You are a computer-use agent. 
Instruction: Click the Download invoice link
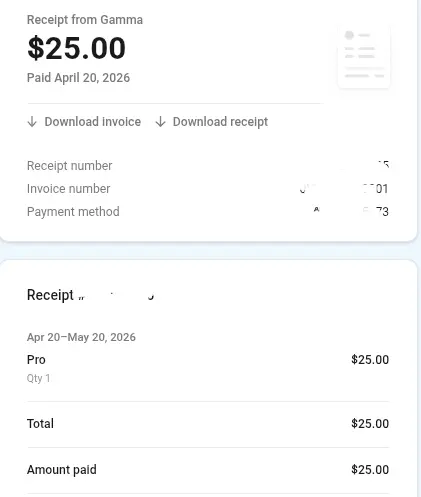click(84, 122)
